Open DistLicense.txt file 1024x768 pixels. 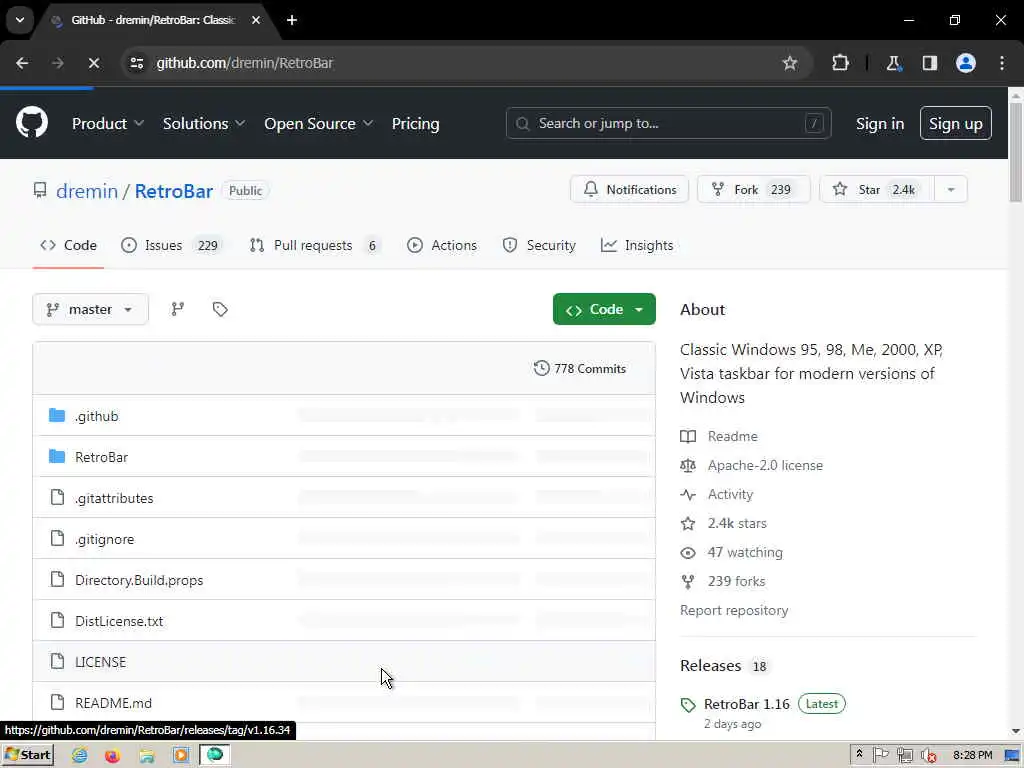[x=119, y=621]
